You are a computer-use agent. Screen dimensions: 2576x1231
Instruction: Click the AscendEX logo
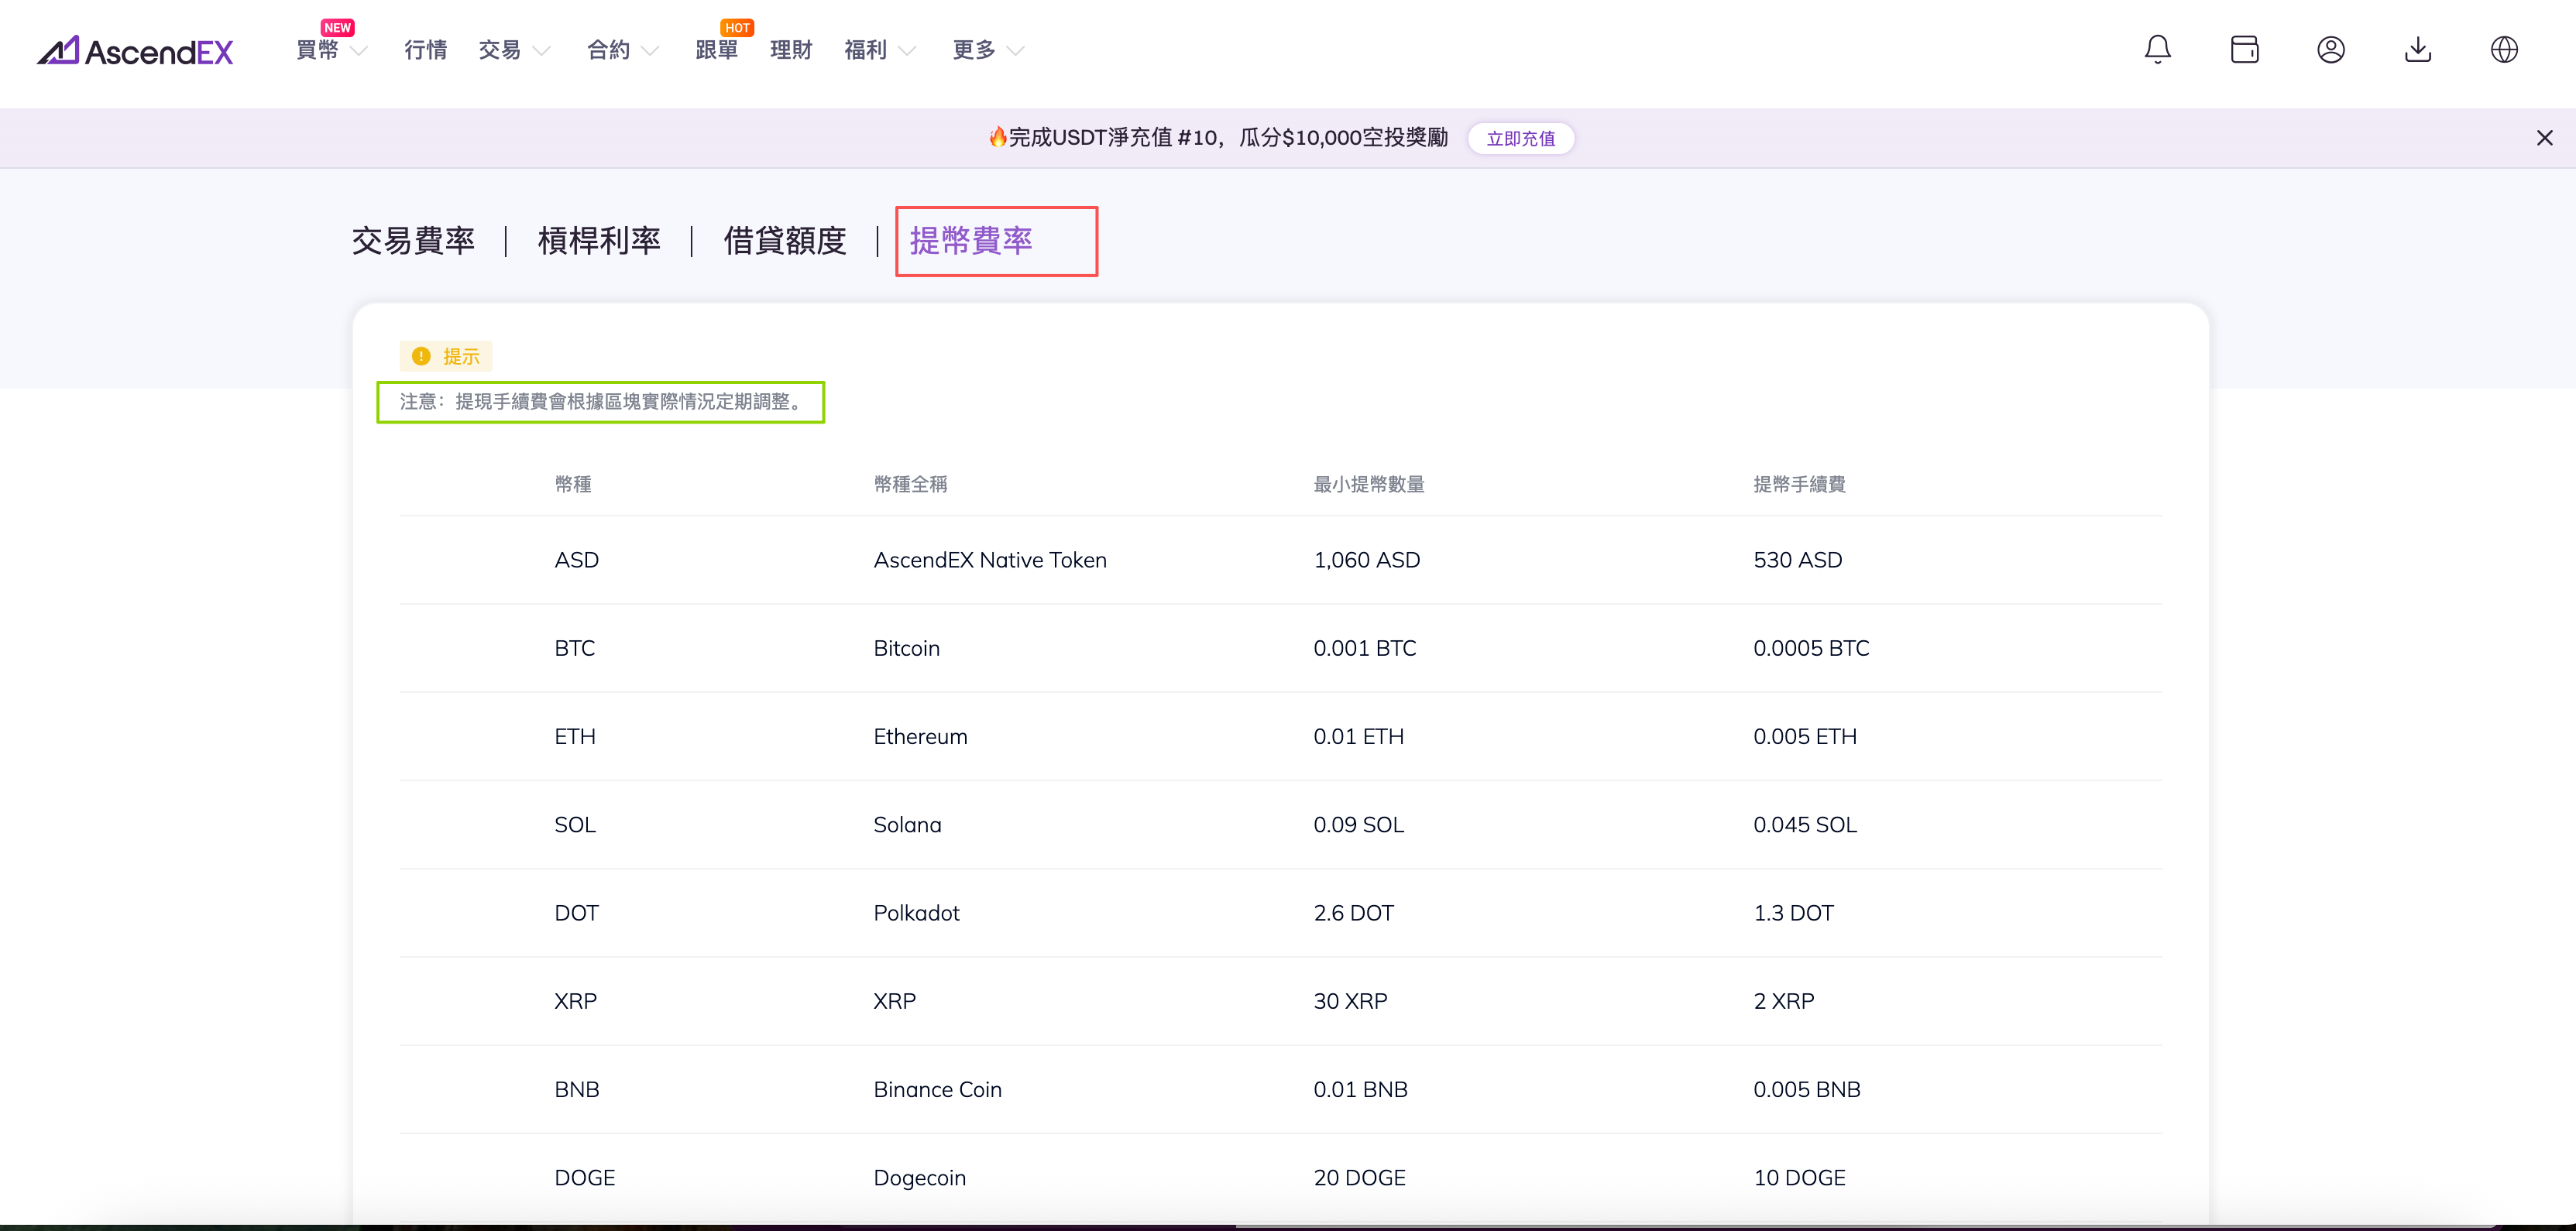(x=135, y=51)
